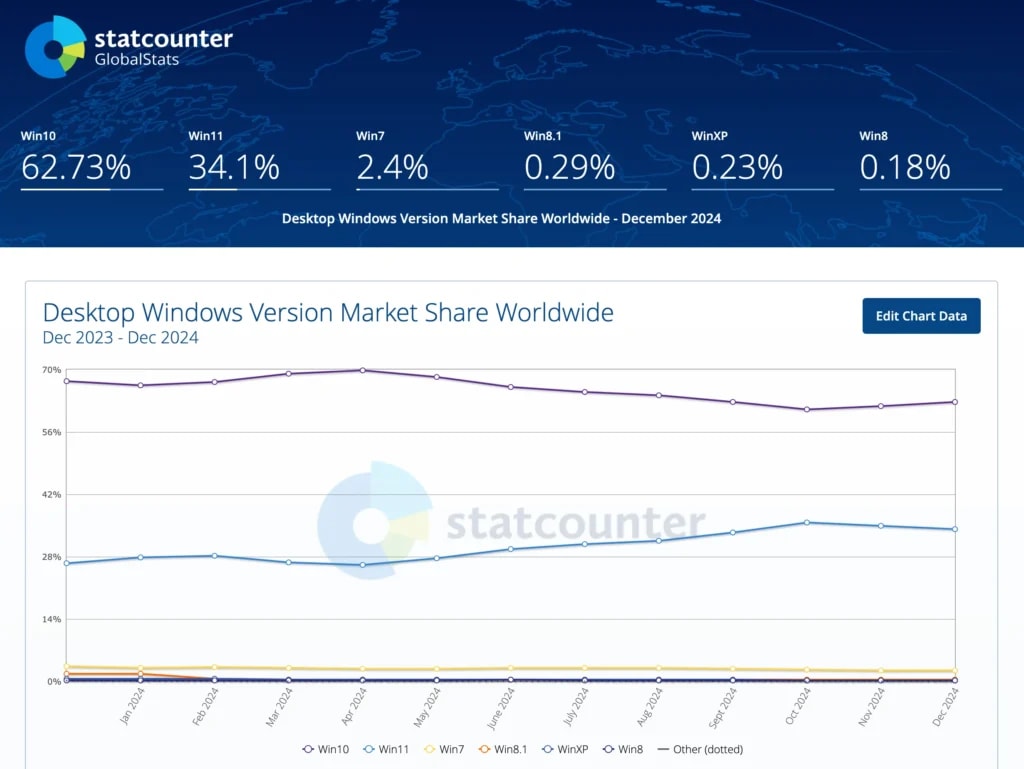Toggle the Win10 series in the legend
Screen dimensions: 1024x769
(x=330, y=749)
